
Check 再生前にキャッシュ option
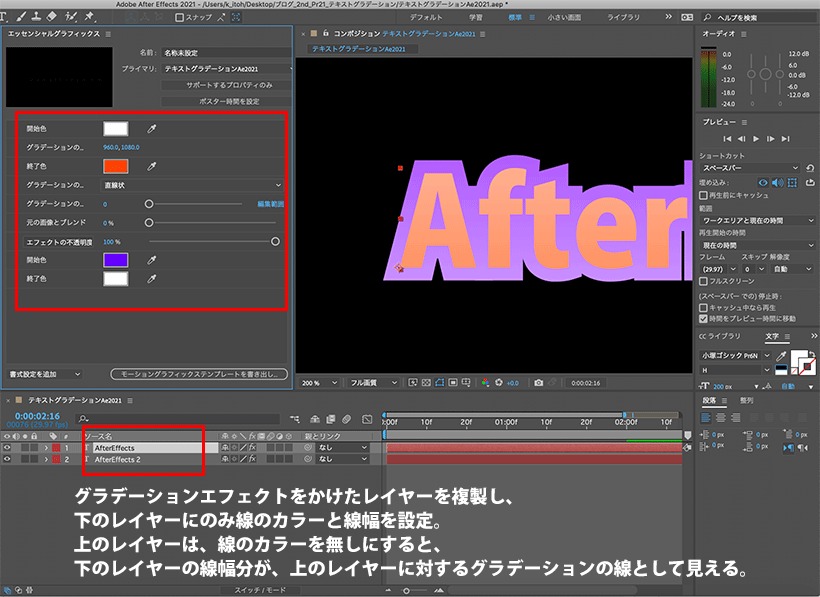[703, 195]
